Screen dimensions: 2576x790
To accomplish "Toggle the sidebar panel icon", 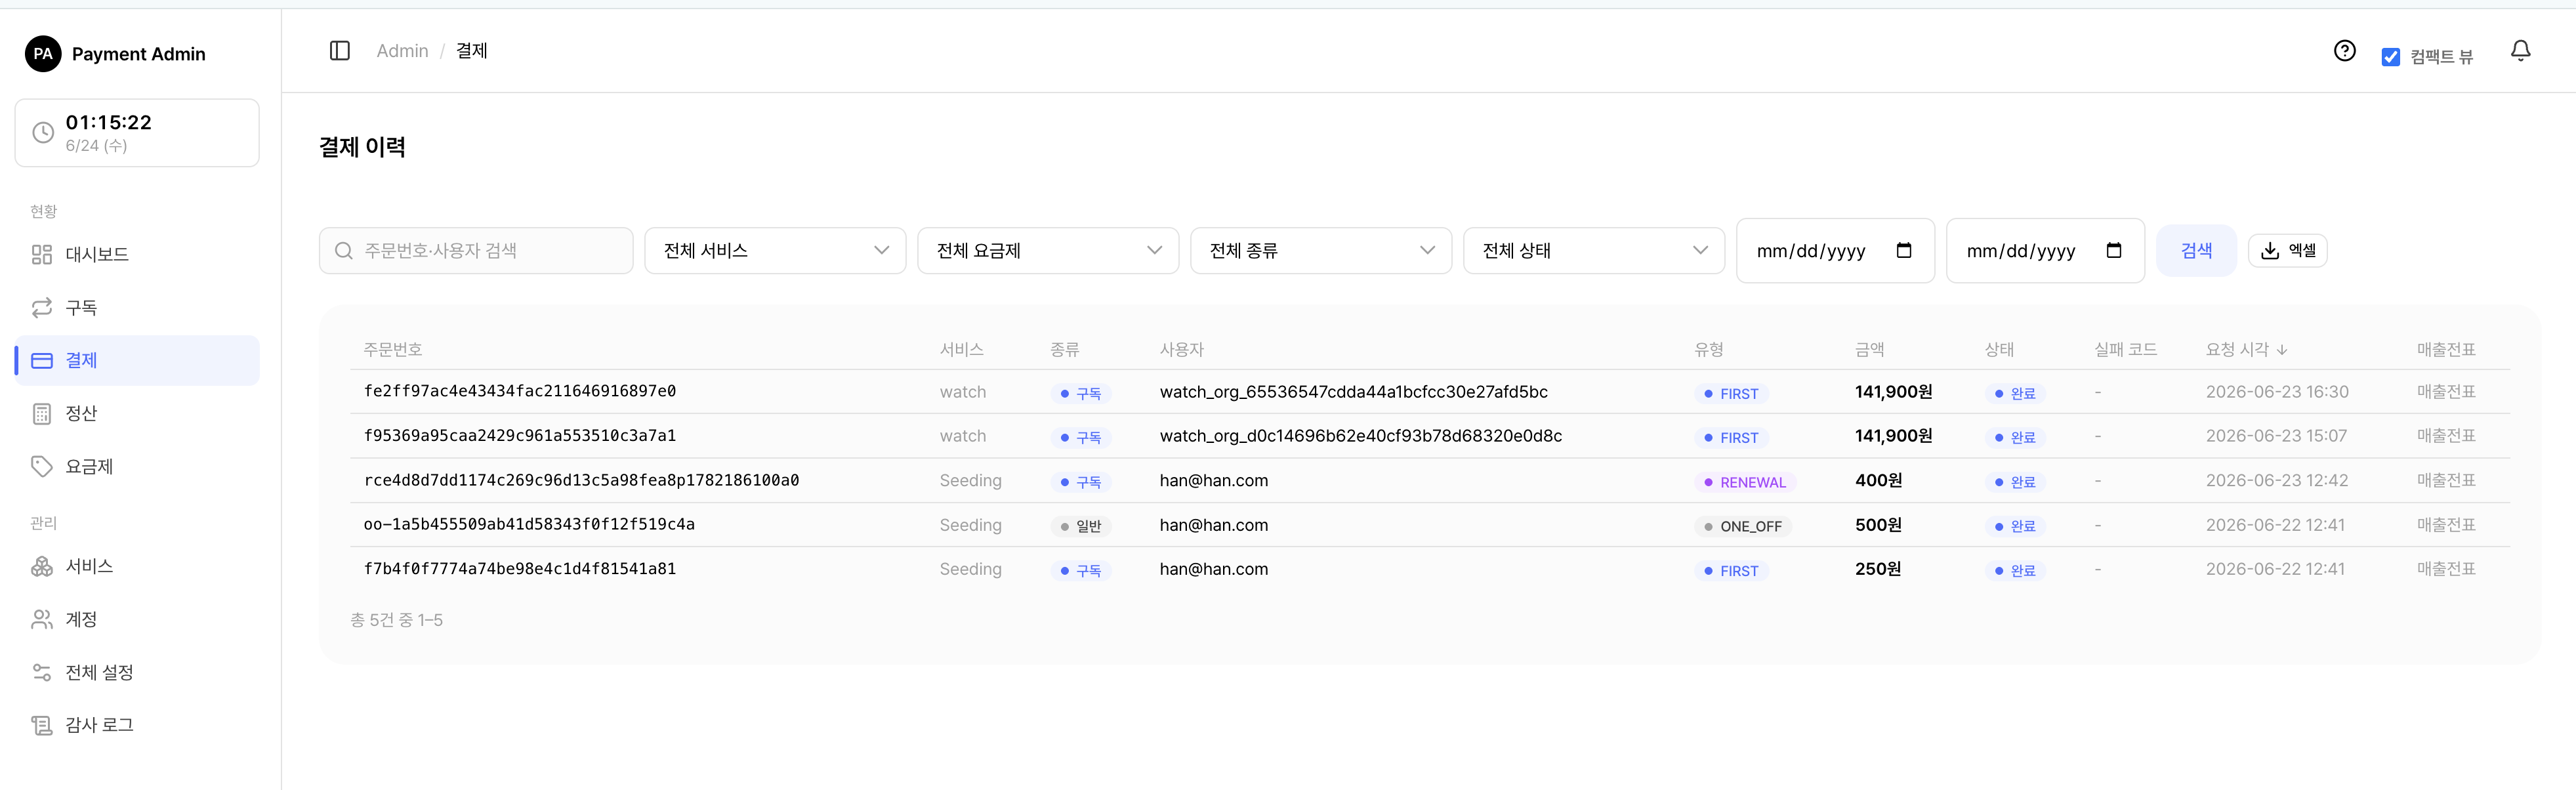I will point(340,51).
